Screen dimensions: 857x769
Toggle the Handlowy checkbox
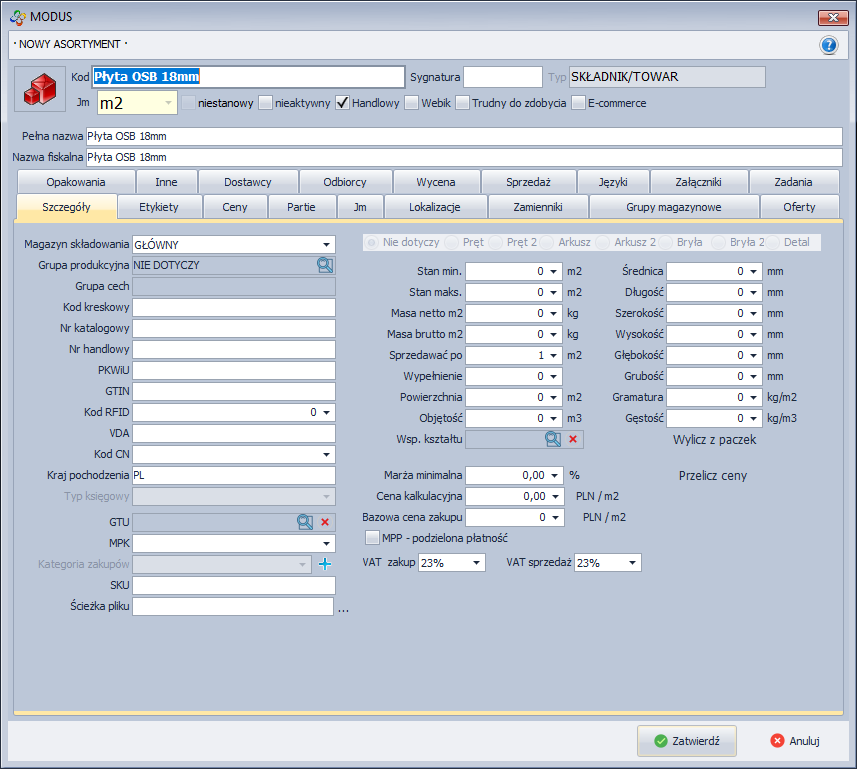click(342, 102)
